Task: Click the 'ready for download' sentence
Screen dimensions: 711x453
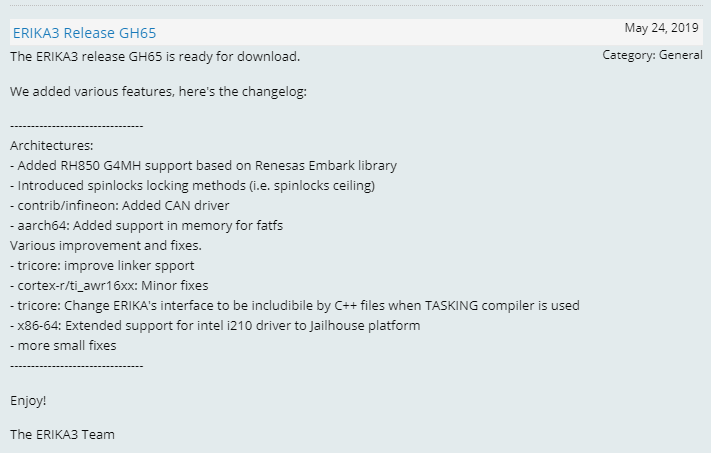Action: 155,56
